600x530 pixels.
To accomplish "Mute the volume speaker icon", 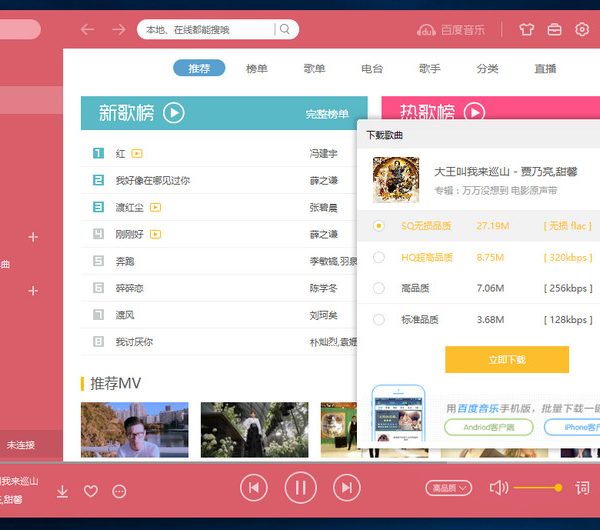I will click(498, 487).
